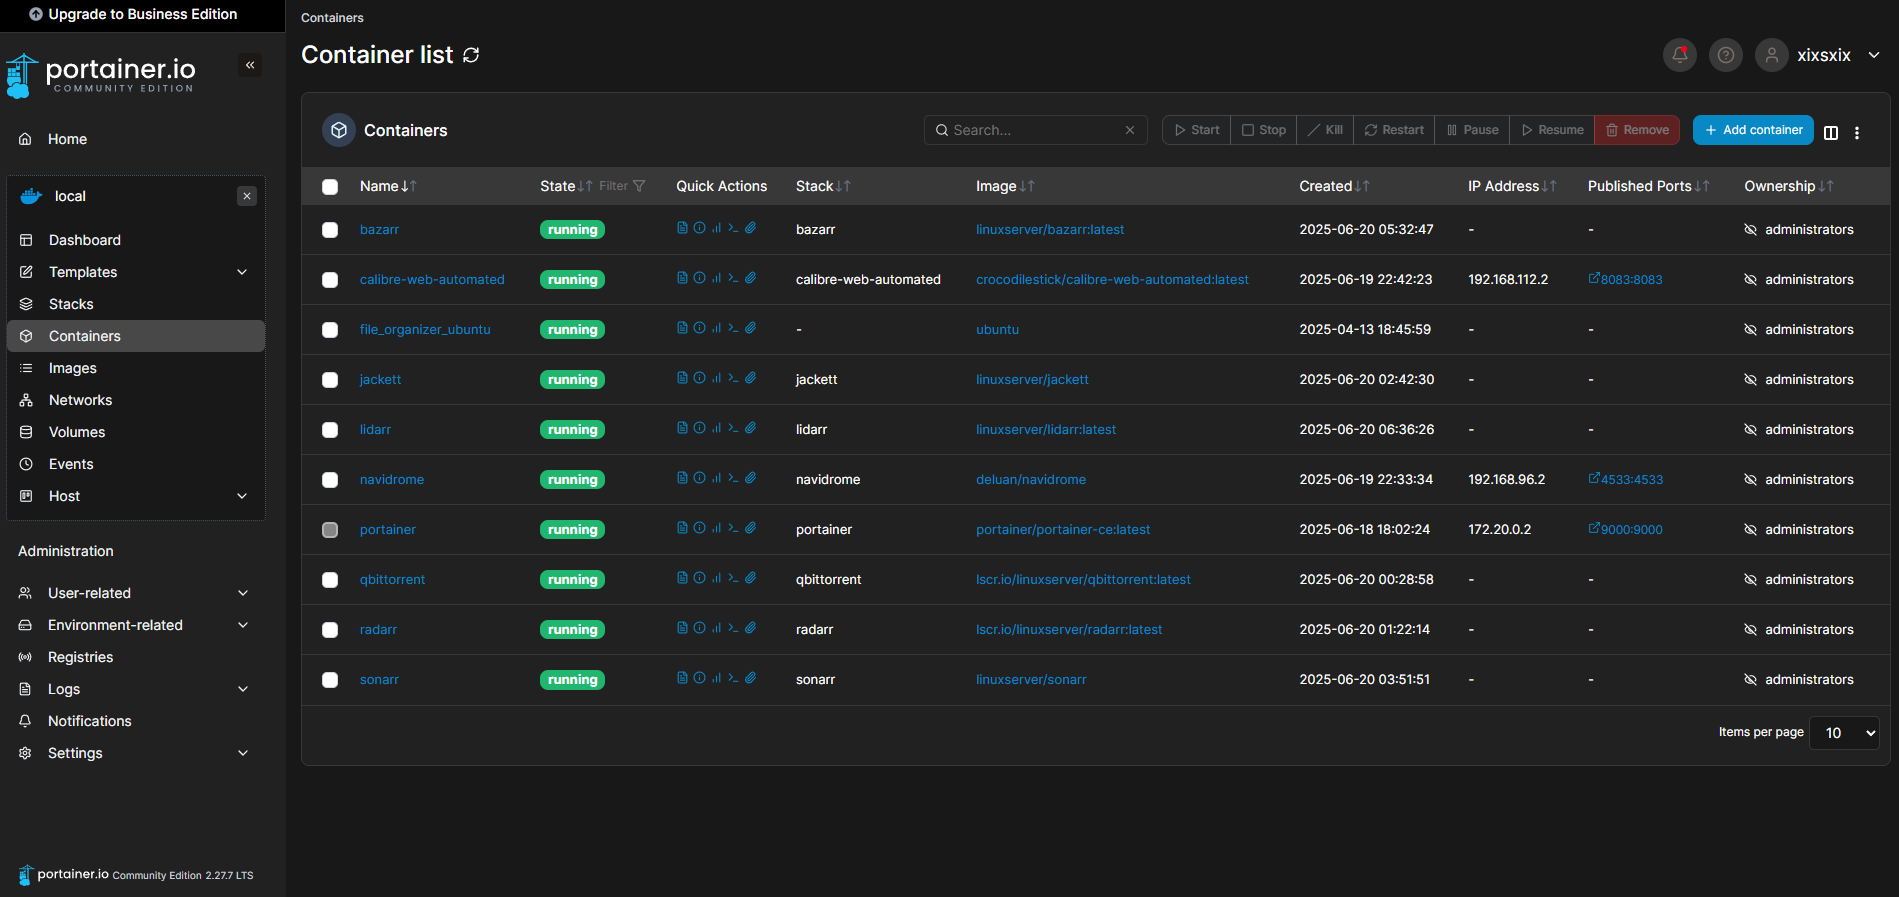1899x897 pixels.
Task: Click the user avatar icon
Action: (x=1772, y=55)
